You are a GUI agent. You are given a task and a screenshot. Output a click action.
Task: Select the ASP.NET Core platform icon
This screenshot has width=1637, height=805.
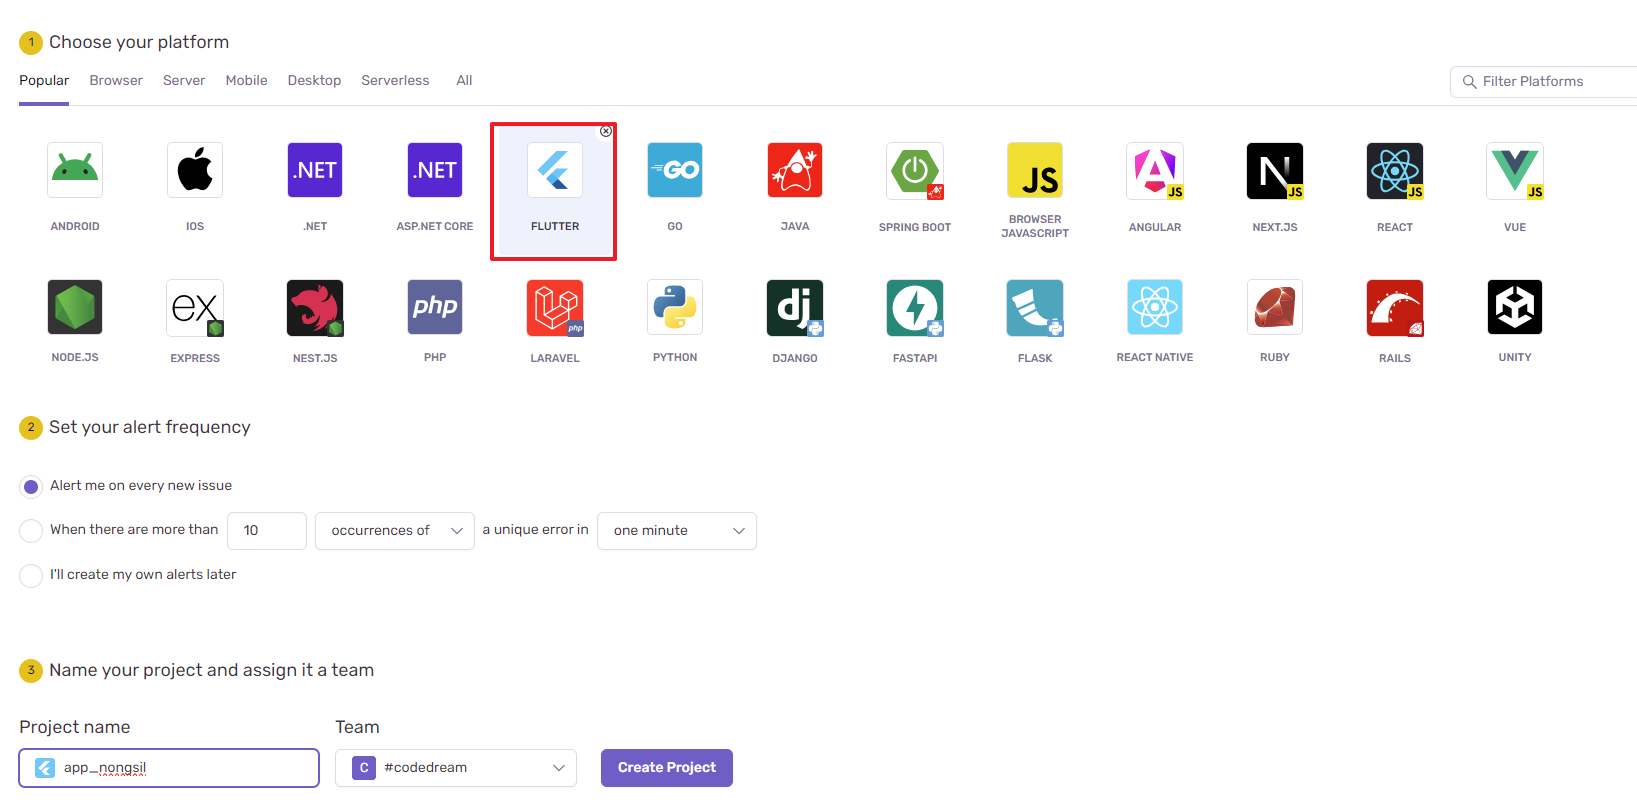pos(435,170)
